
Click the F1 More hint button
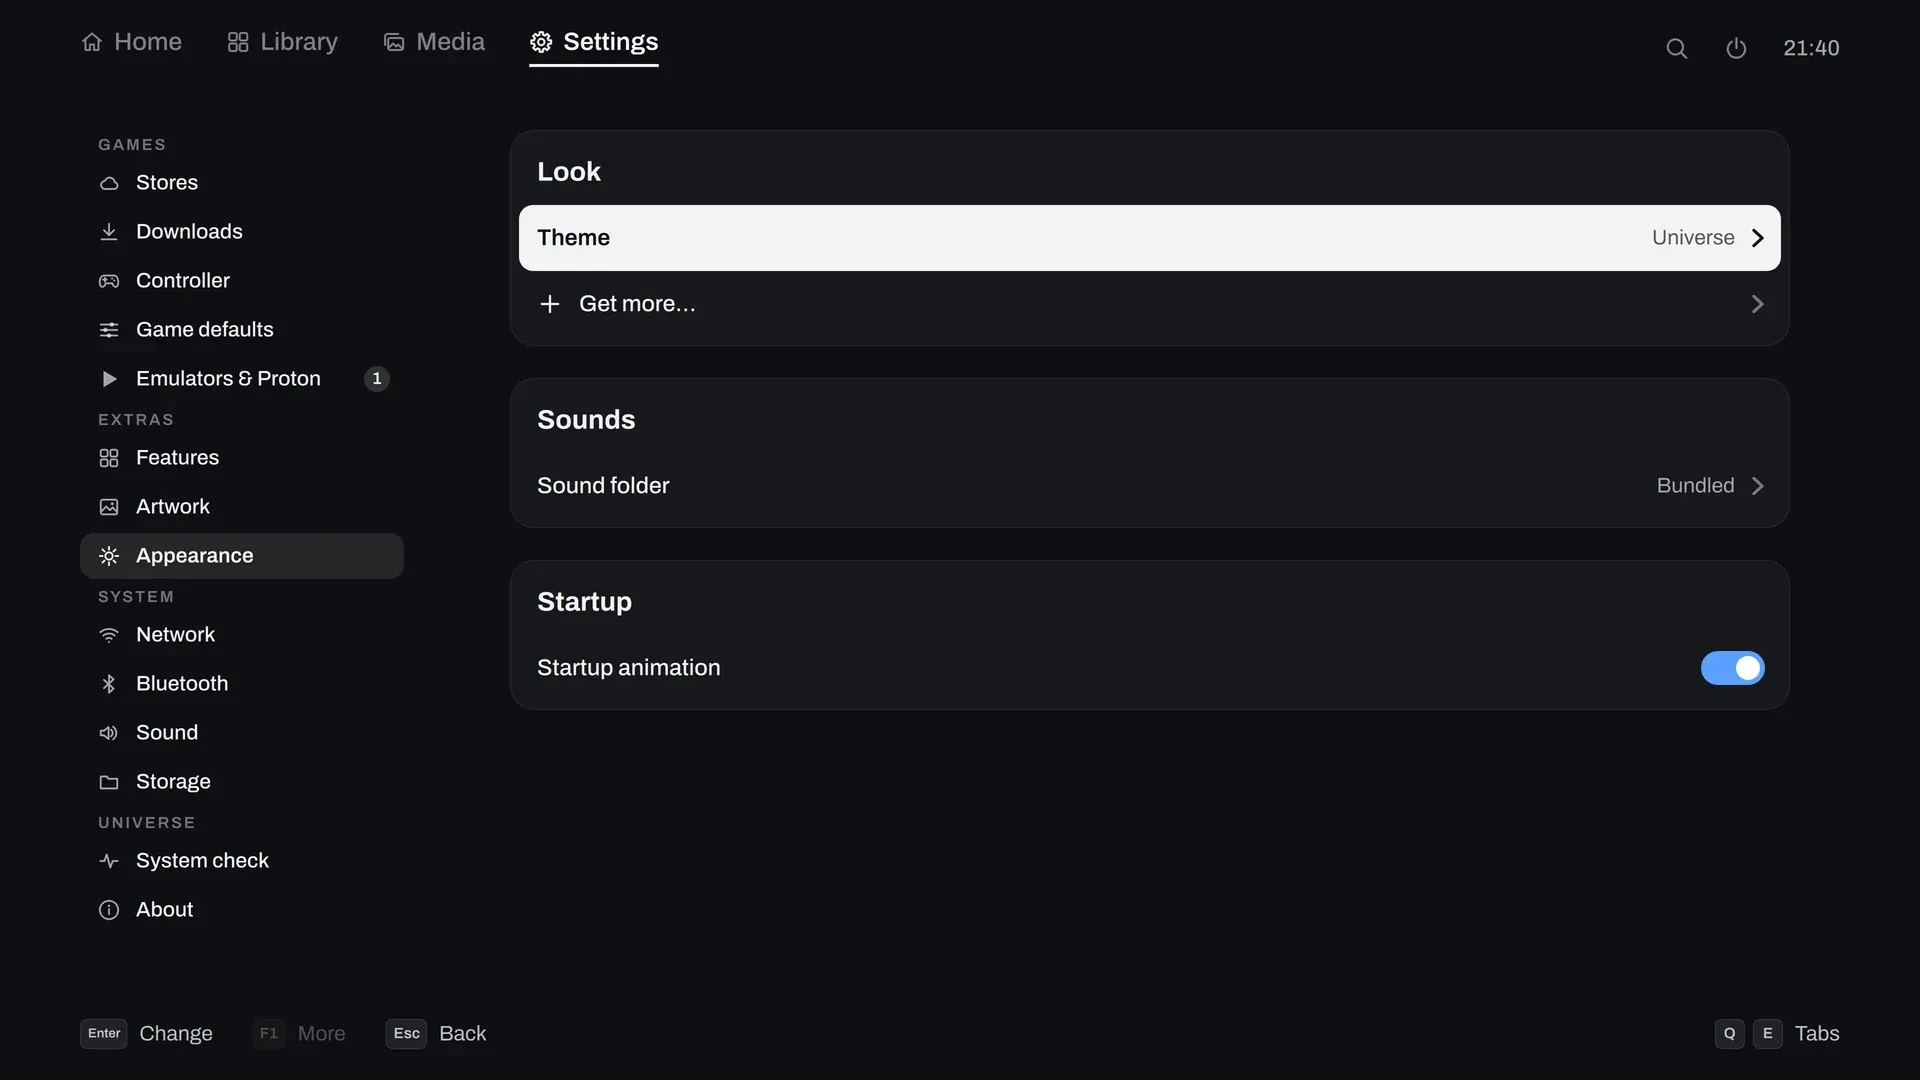point(299,1034)
